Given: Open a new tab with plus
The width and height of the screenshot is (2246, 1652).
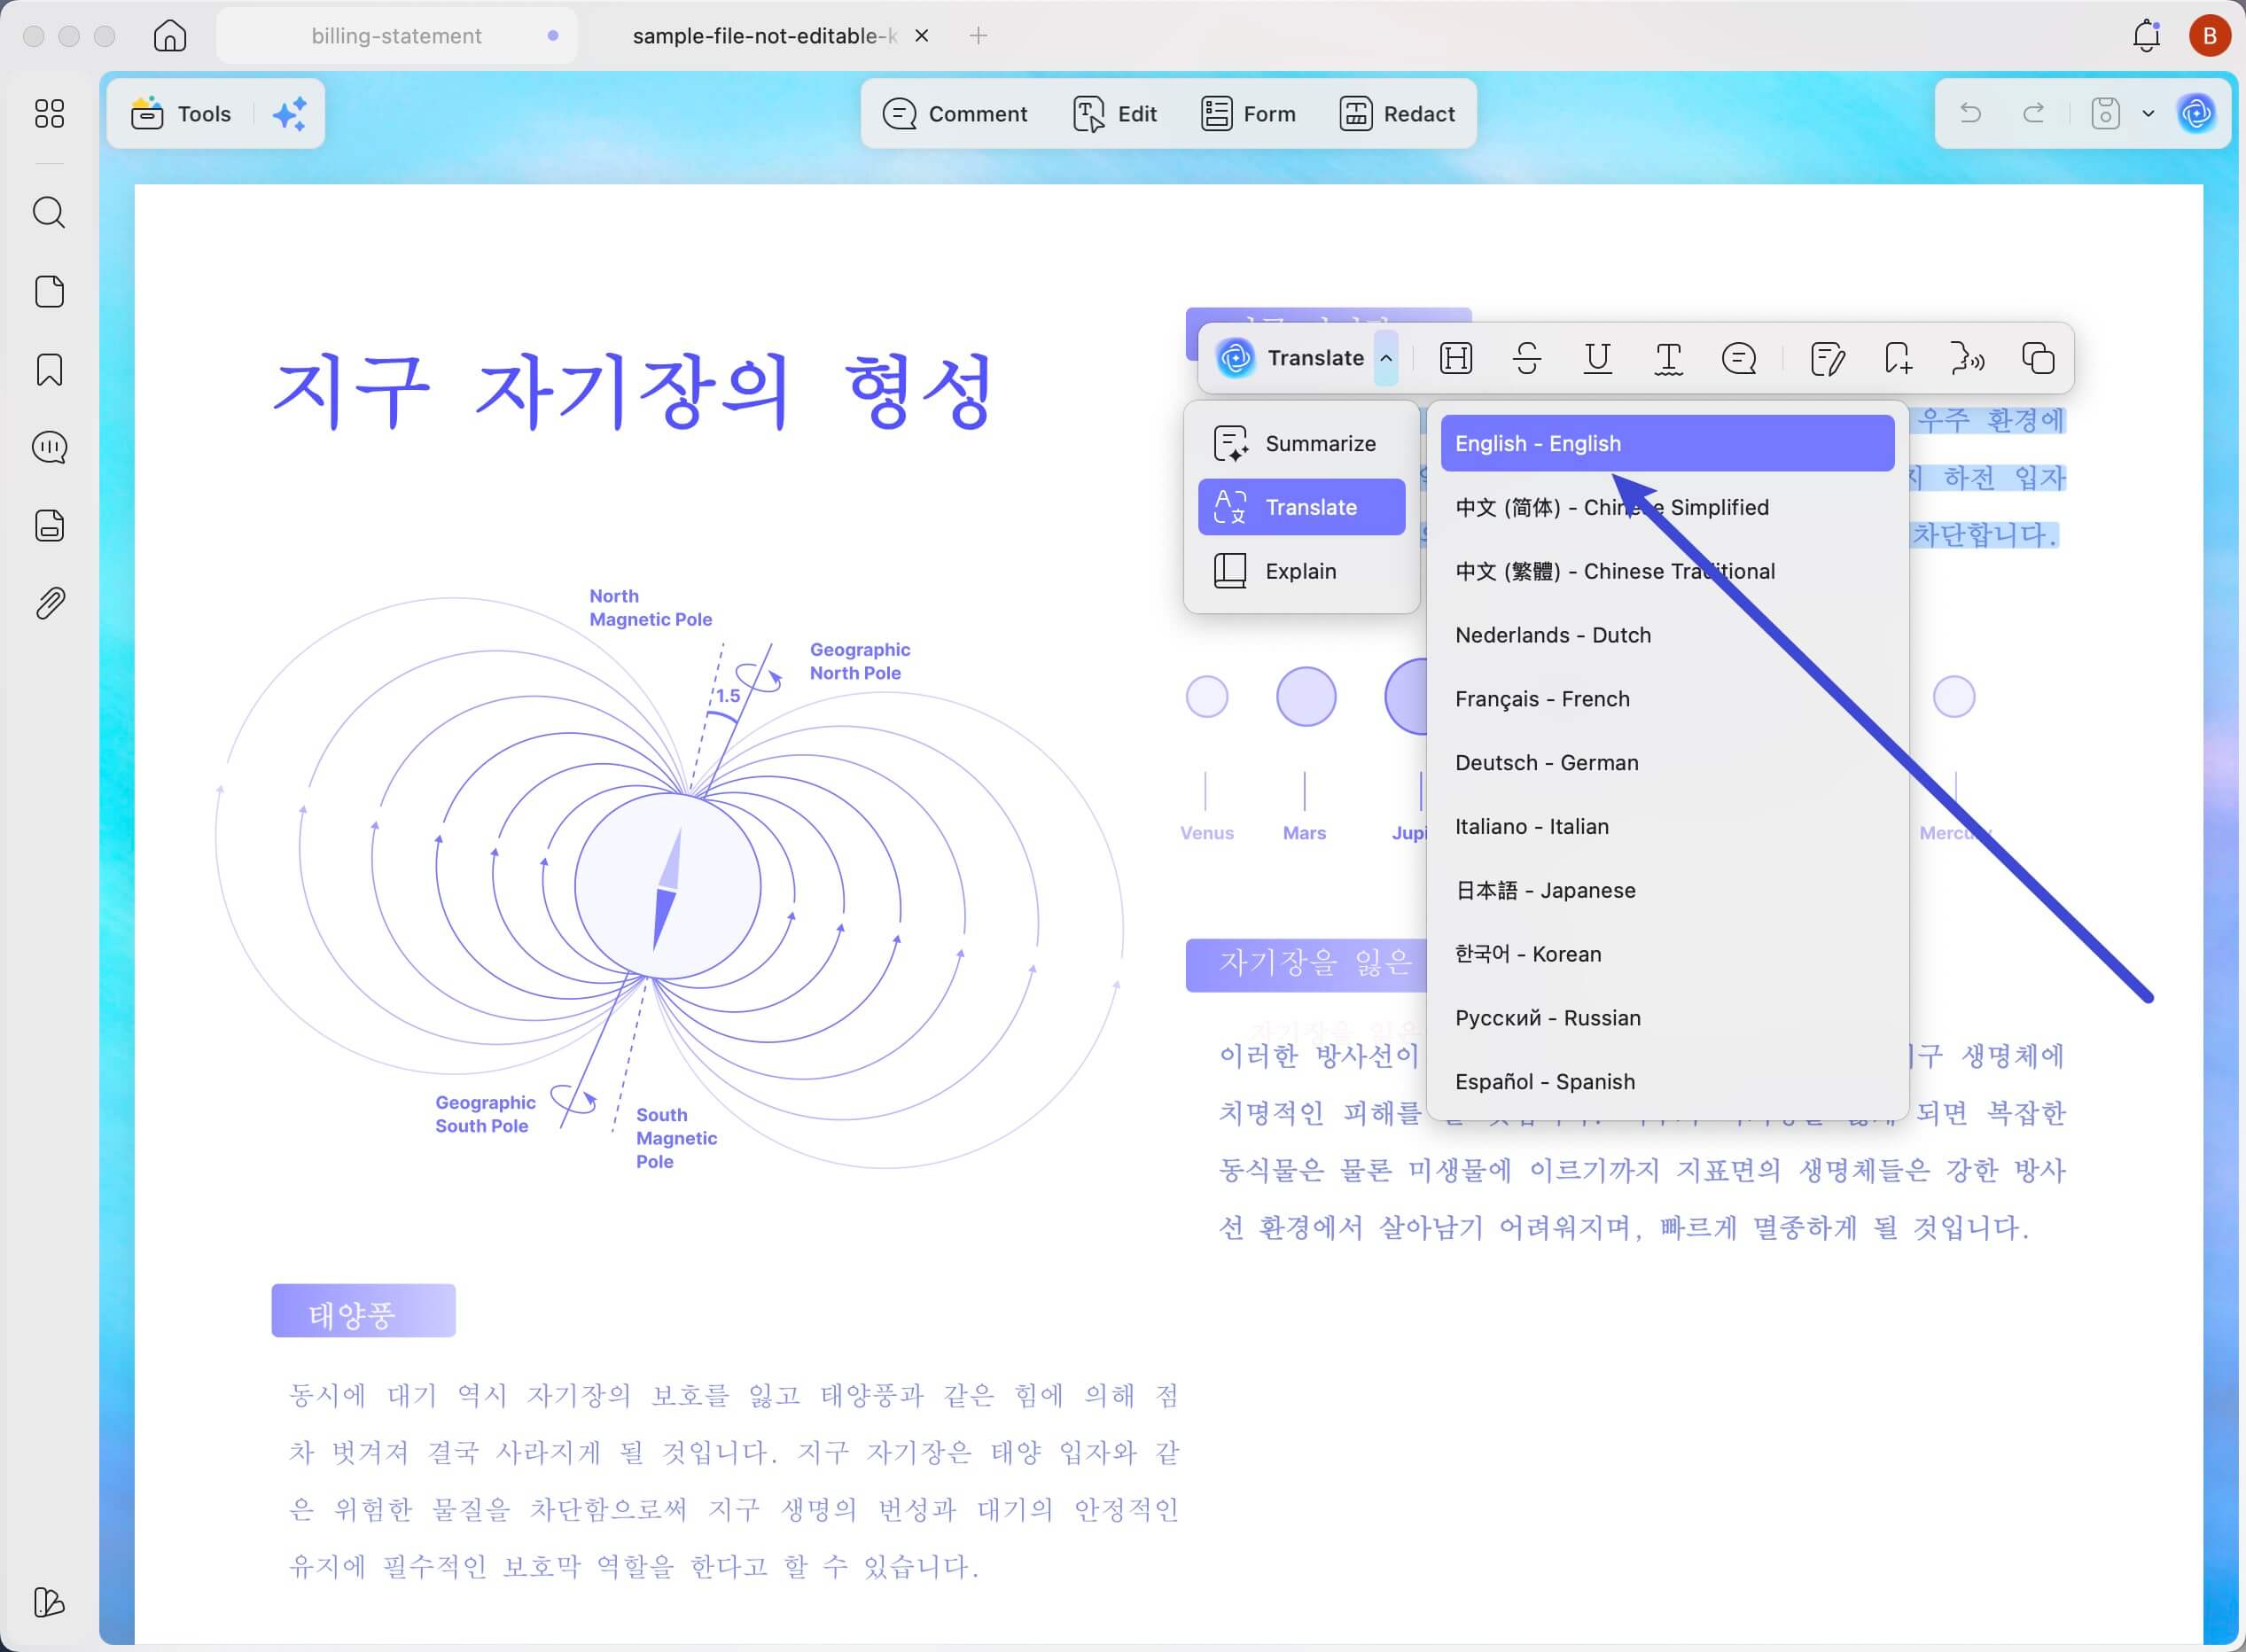Looking at the screenshot, I should pos(978,36).
